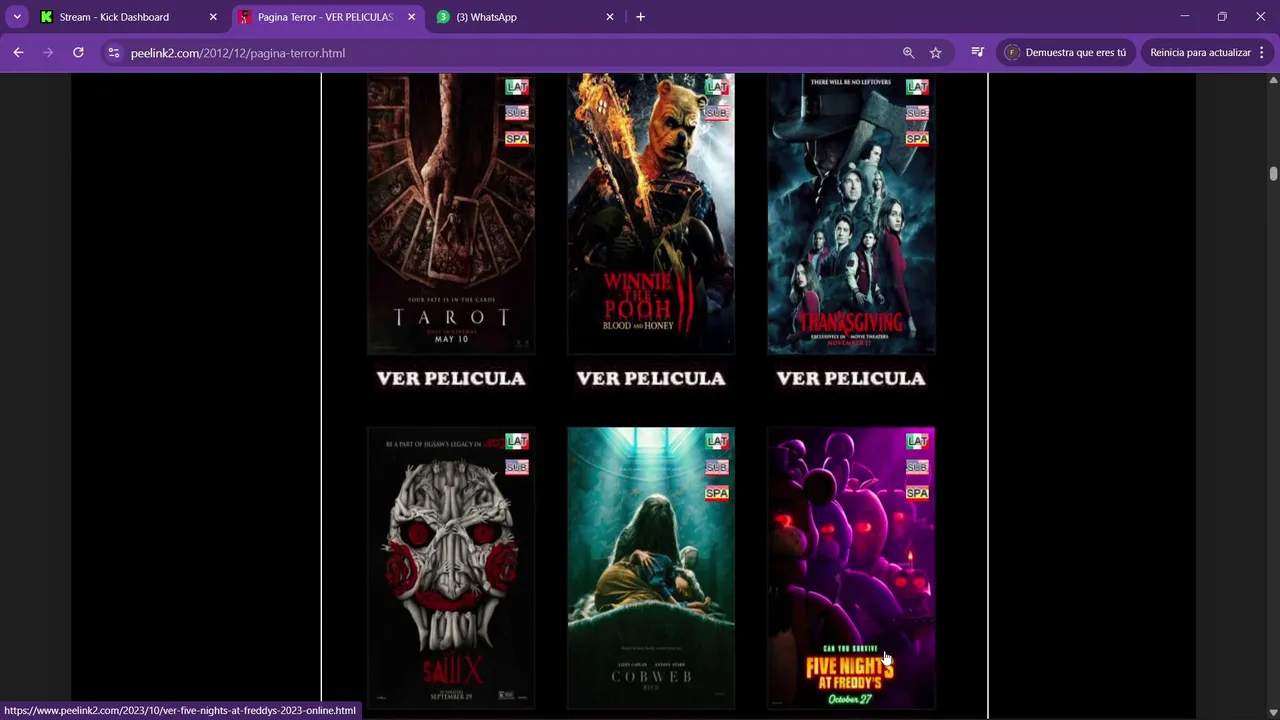View site information icon in address bar
This screenshot has width=1280, height=720.
[113, 52]
